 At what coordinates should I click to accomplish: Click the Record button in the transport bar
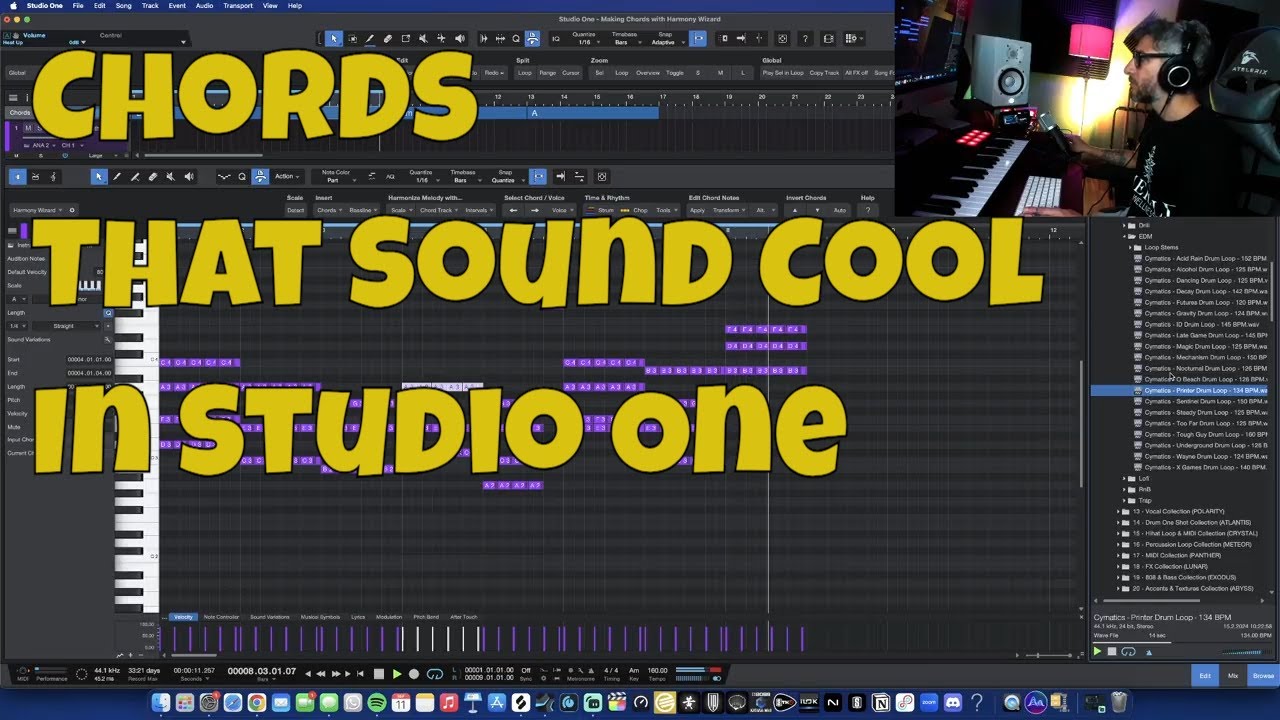coord(415,674)
